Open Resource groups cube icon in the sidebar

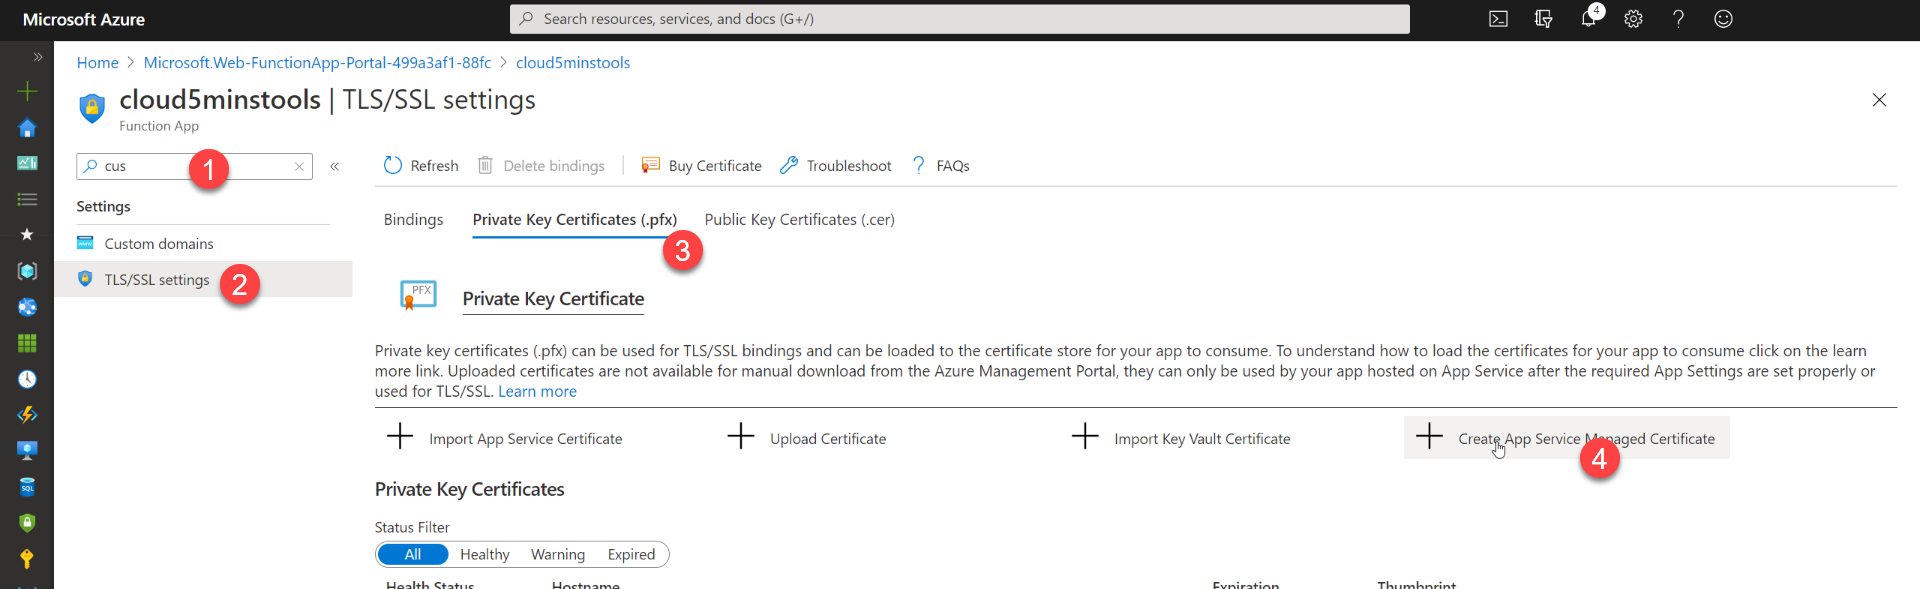pos(27,271)
